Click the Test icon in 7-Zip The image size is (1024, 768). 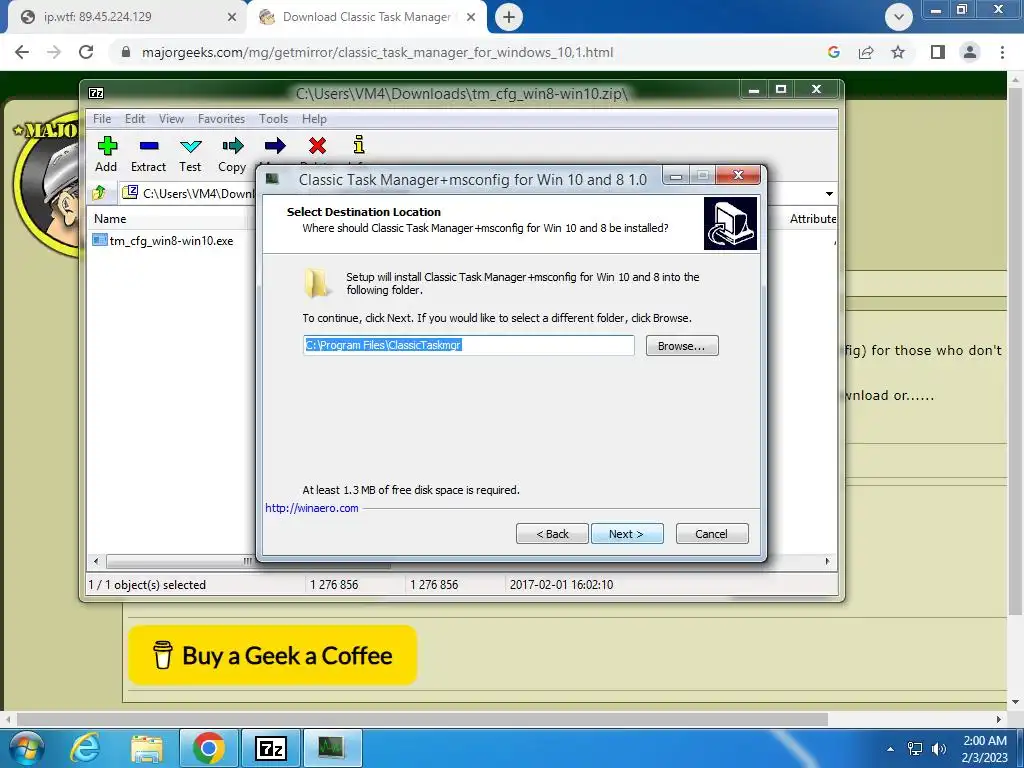191,146
